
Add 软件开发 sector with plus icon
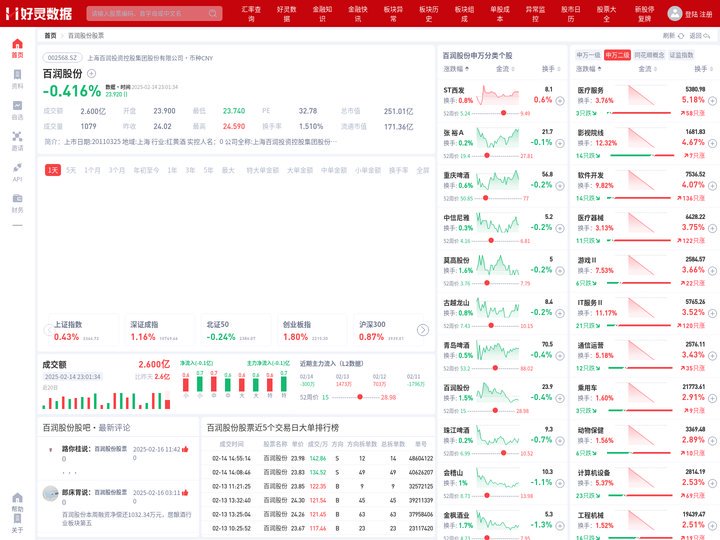712,186
